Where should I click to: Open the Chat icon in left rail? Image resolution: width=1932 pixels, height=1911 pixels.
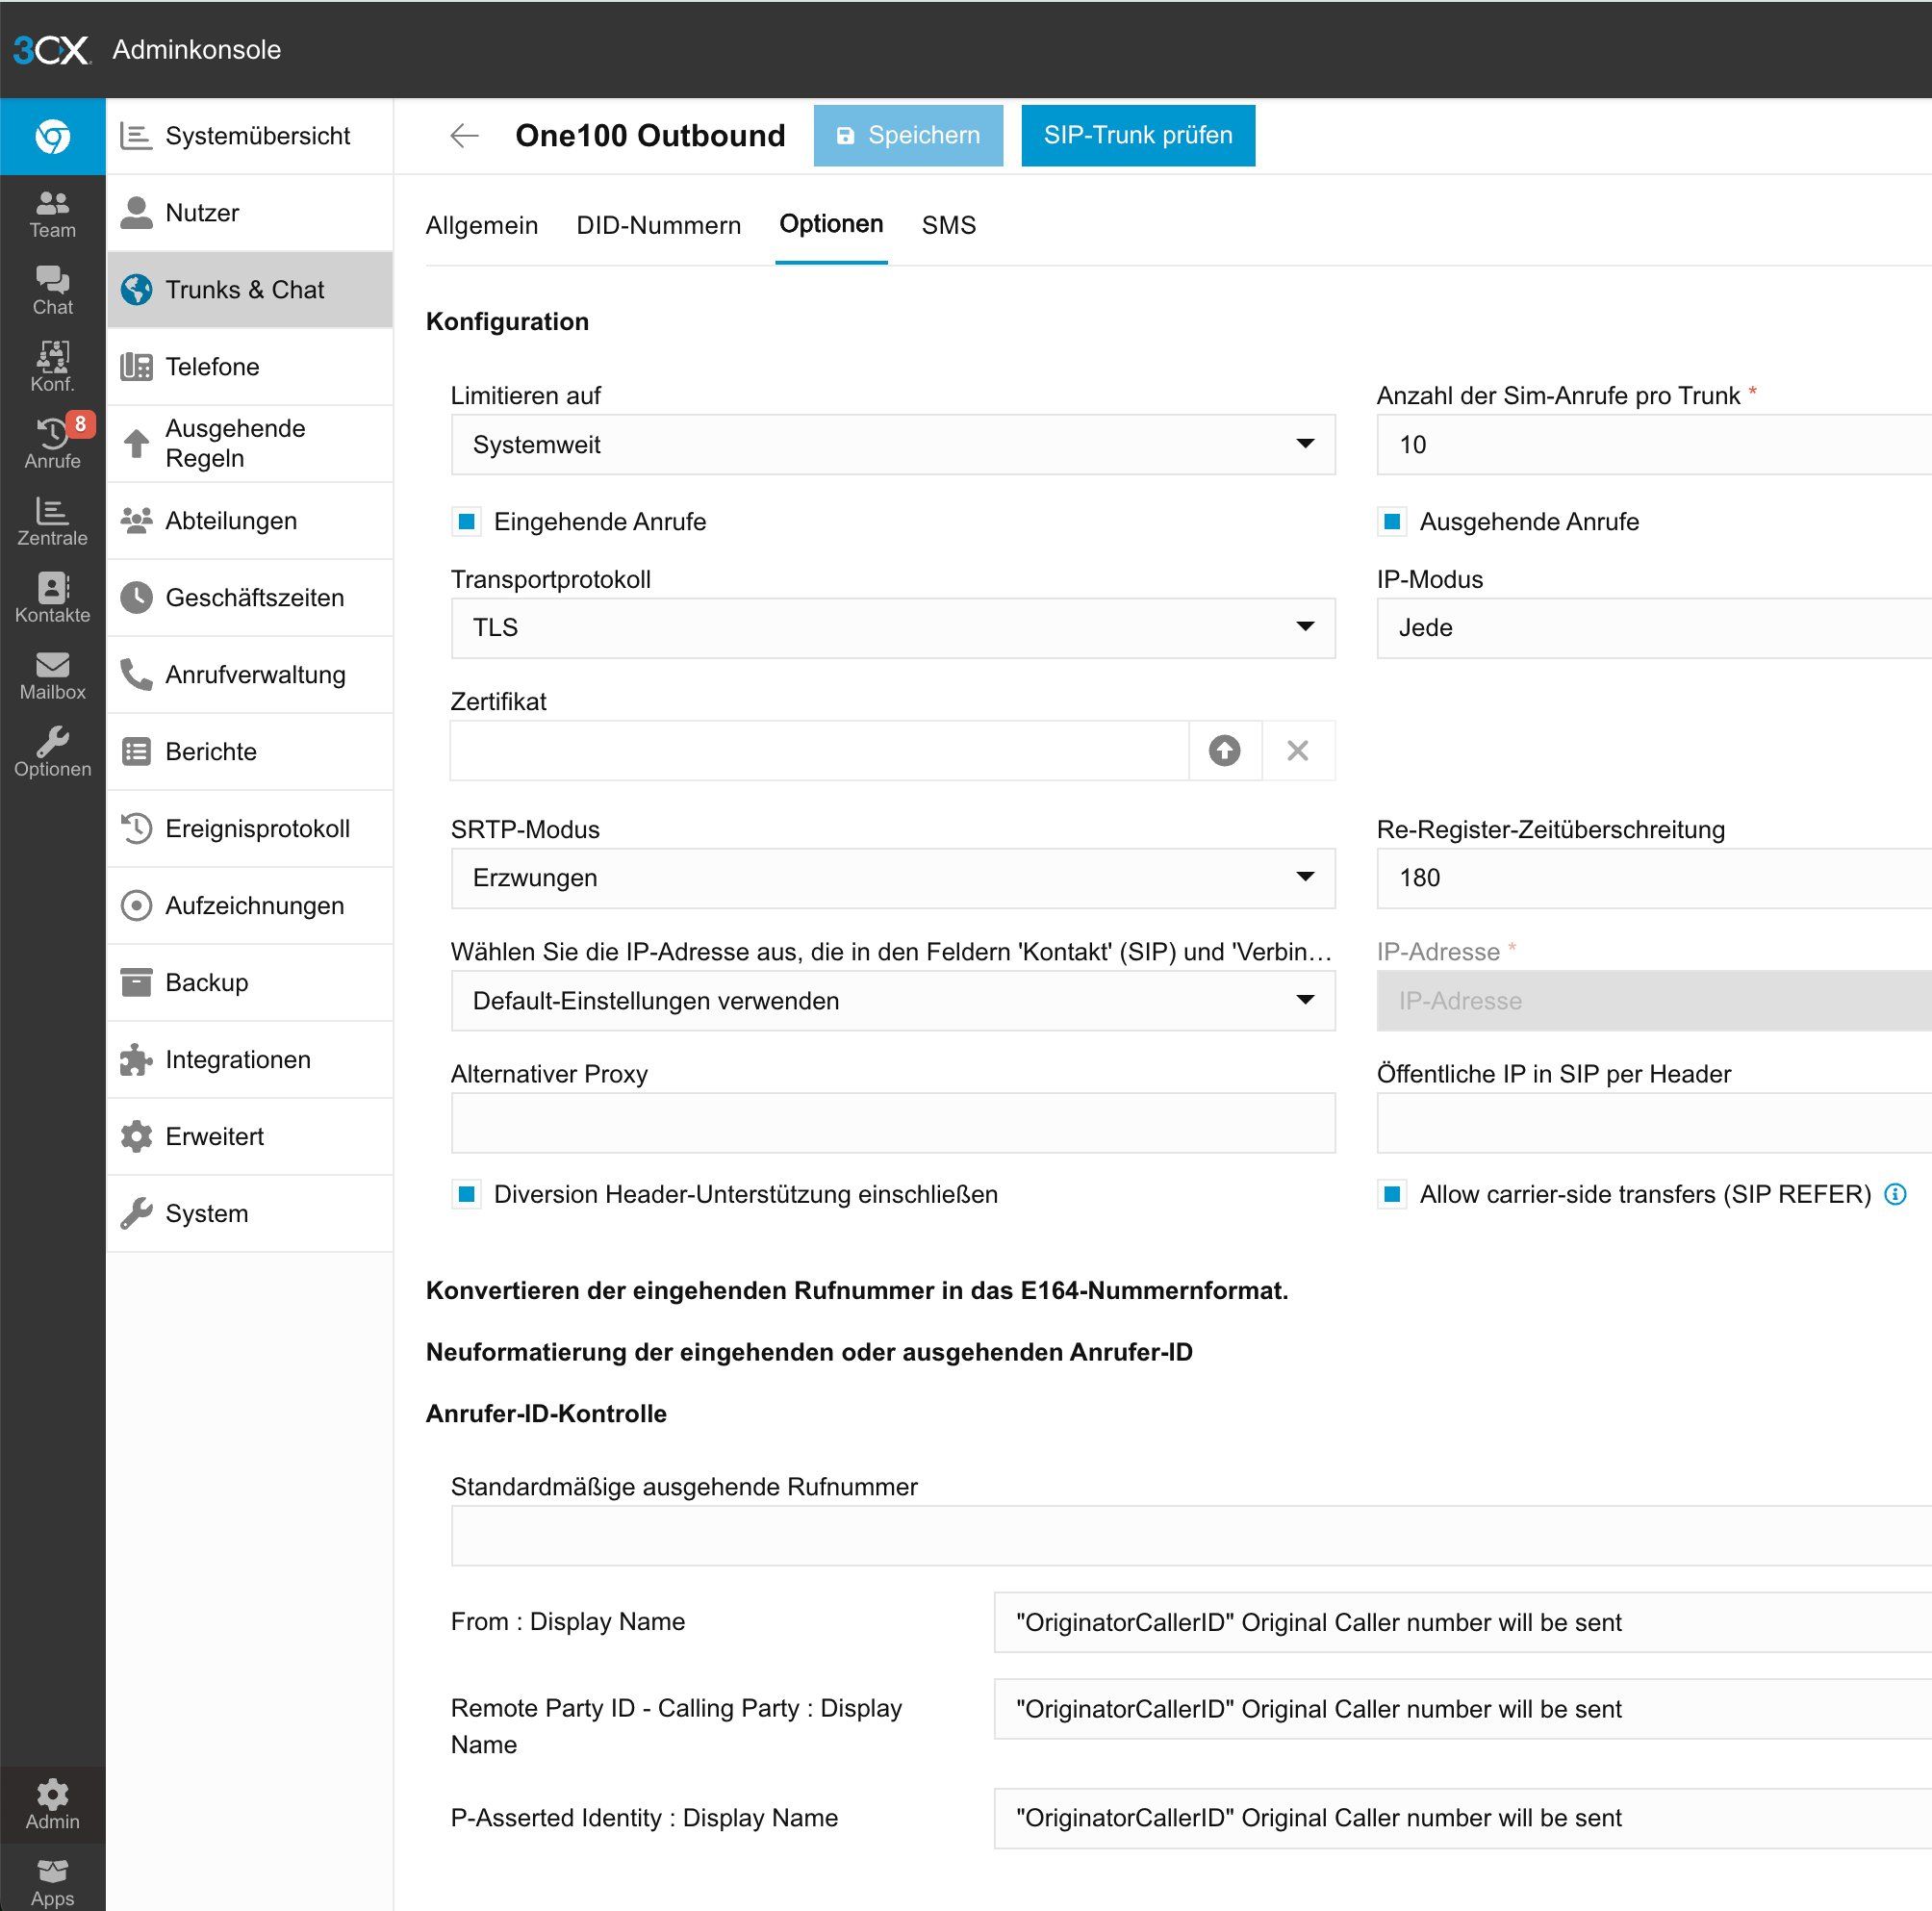point(52,291)
